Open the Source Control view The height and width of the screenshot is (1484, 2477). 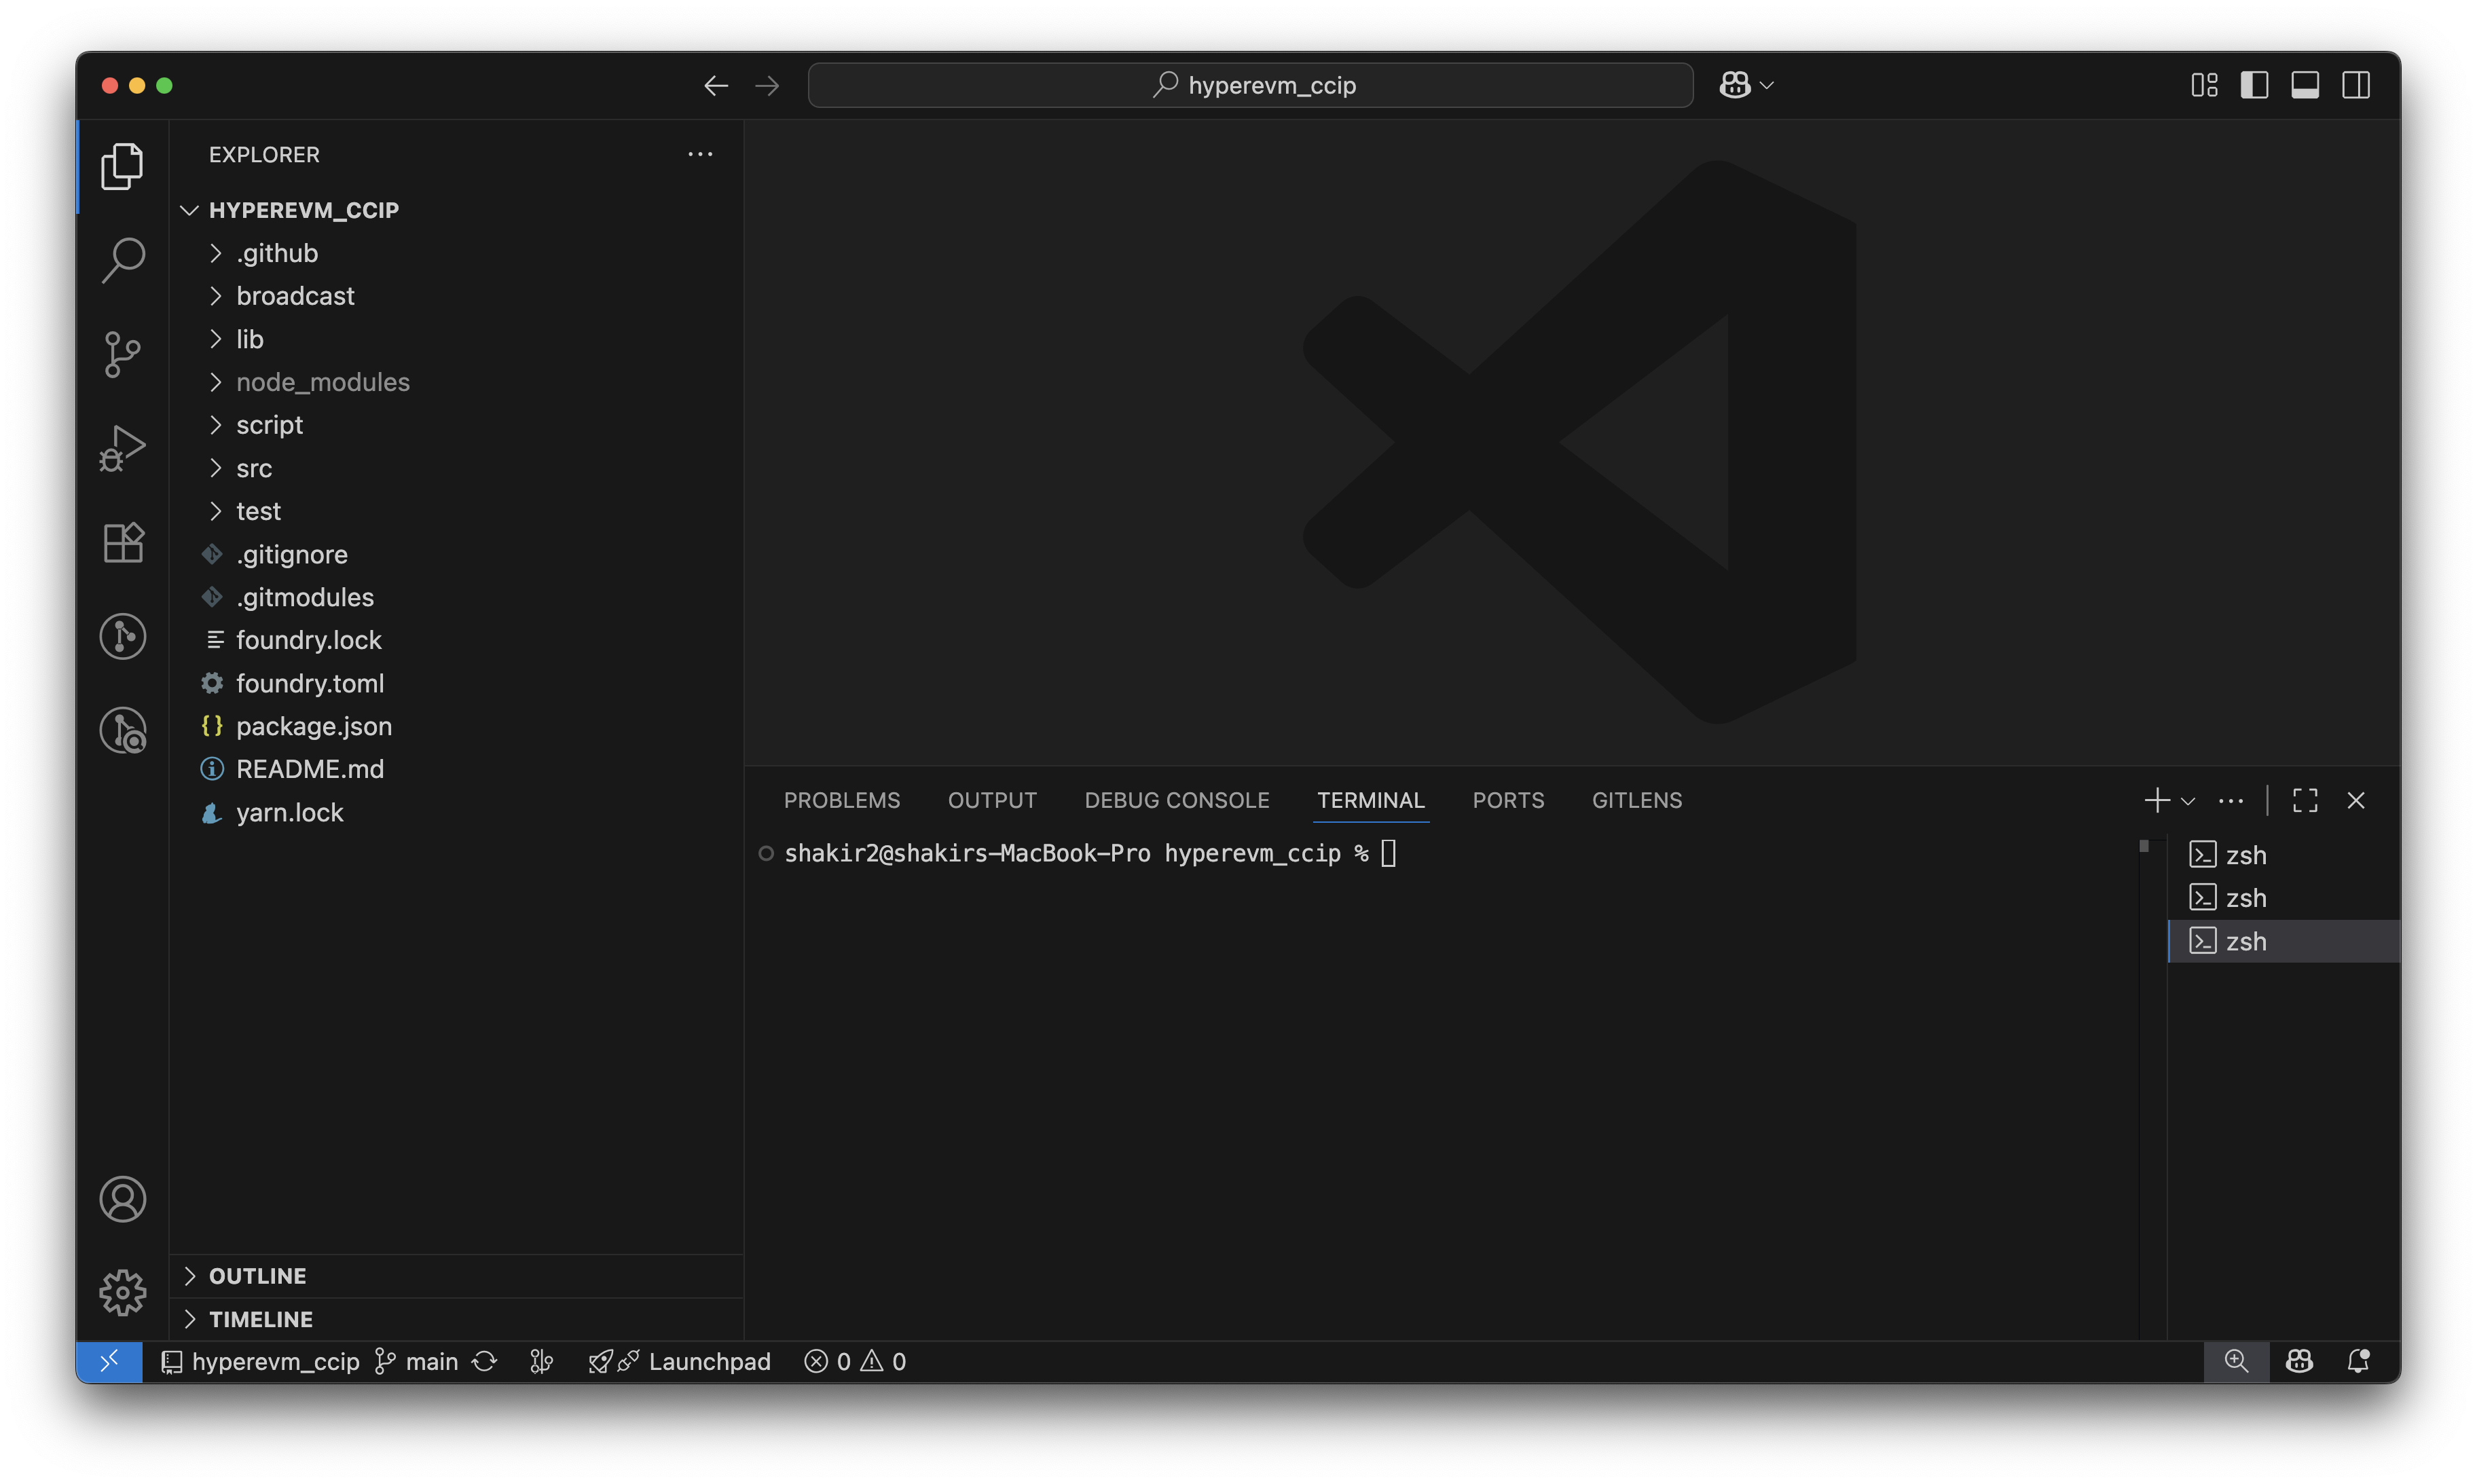(122, 354)
